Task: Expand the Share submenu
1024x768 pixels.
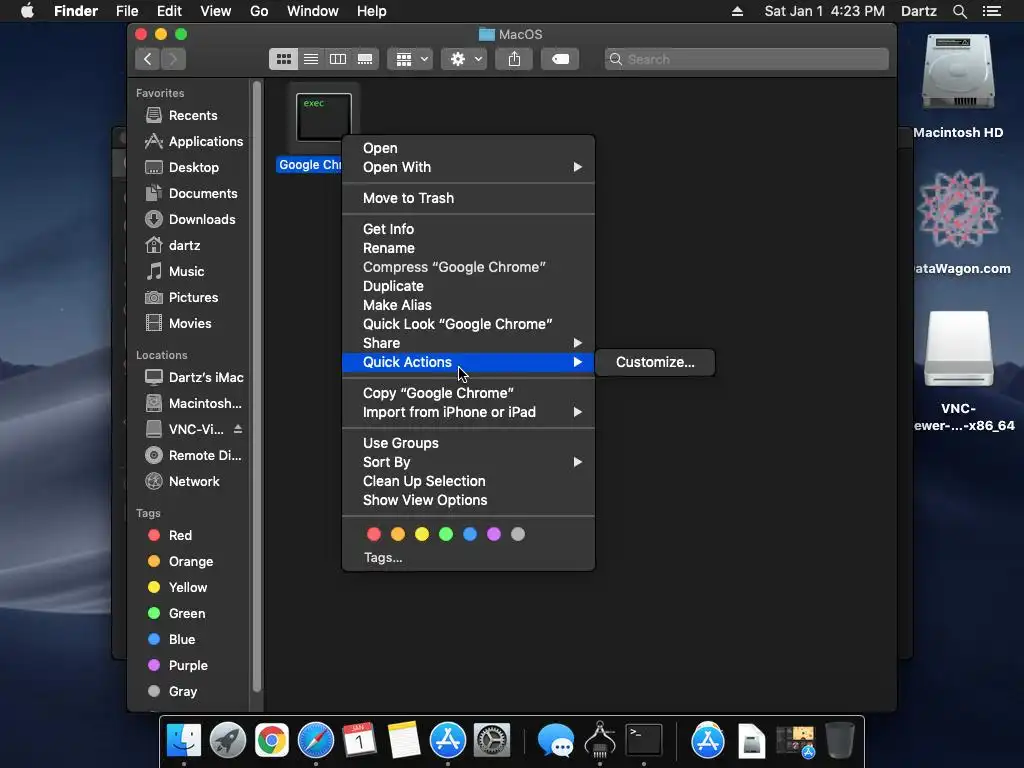Action: pyautogui.click(x=468, y=343)
